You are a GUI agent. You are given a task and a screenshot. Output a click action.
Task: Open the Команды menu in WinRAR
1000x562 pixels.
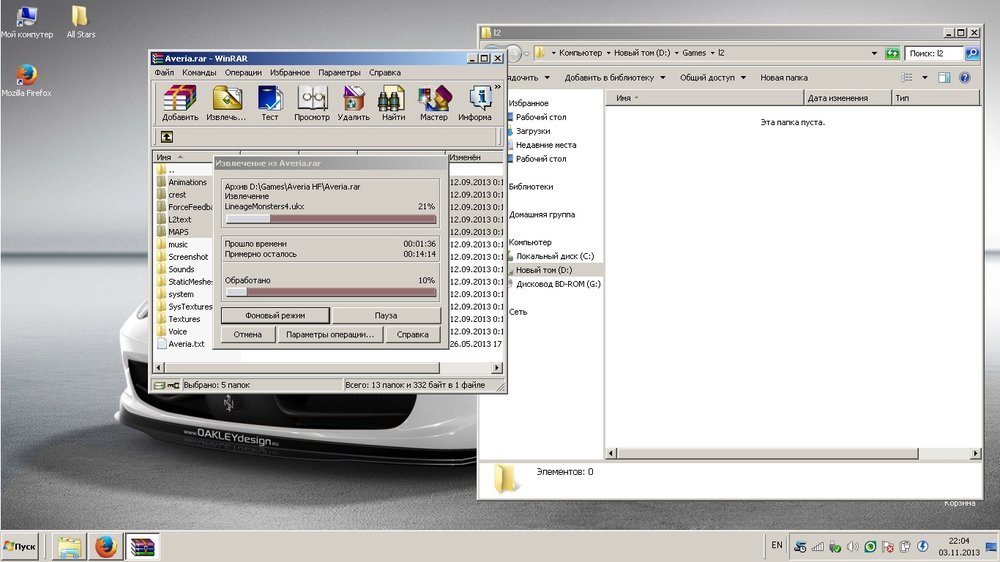tap(199, 73)
